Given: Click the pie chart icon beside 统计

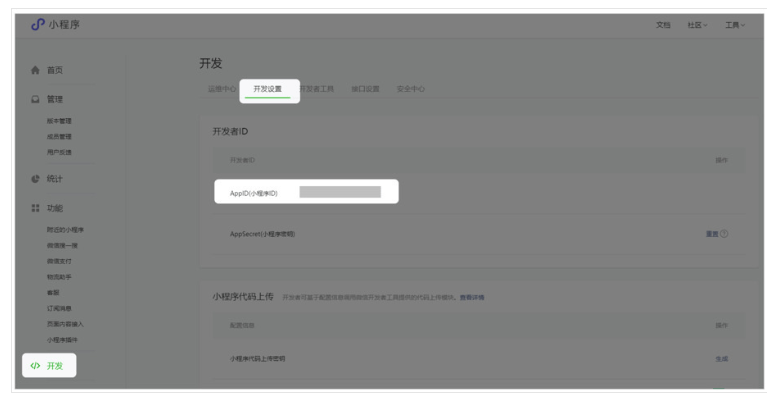Looking at the screenshot, I should [x=35, y=179].
